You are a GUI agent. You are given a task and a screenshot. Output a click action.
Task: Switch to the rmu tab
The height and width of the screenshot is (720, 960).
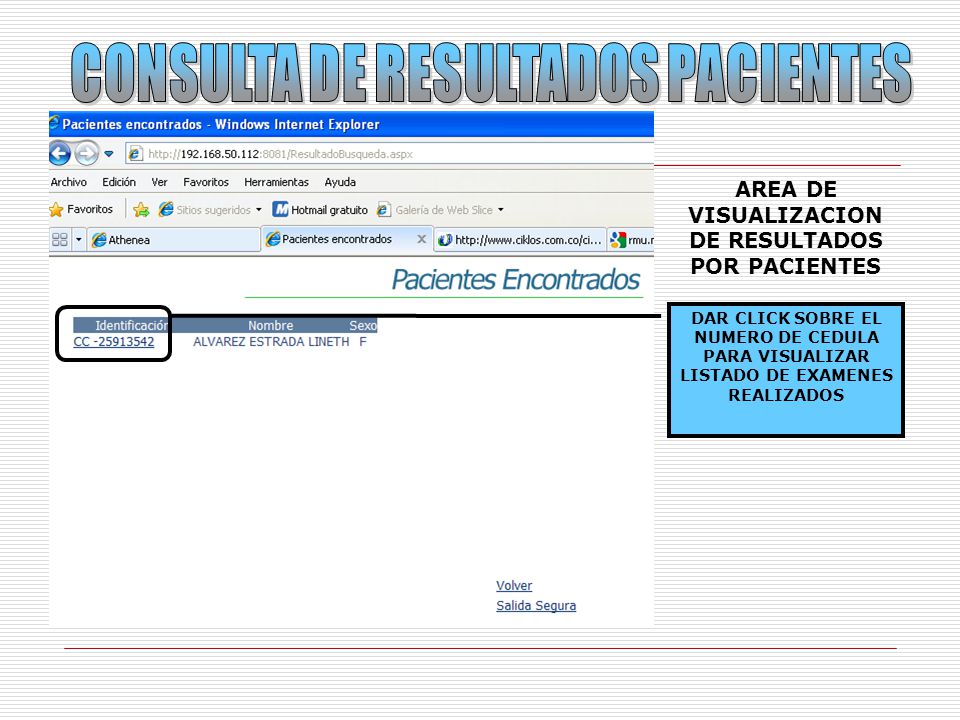[631, 239]
